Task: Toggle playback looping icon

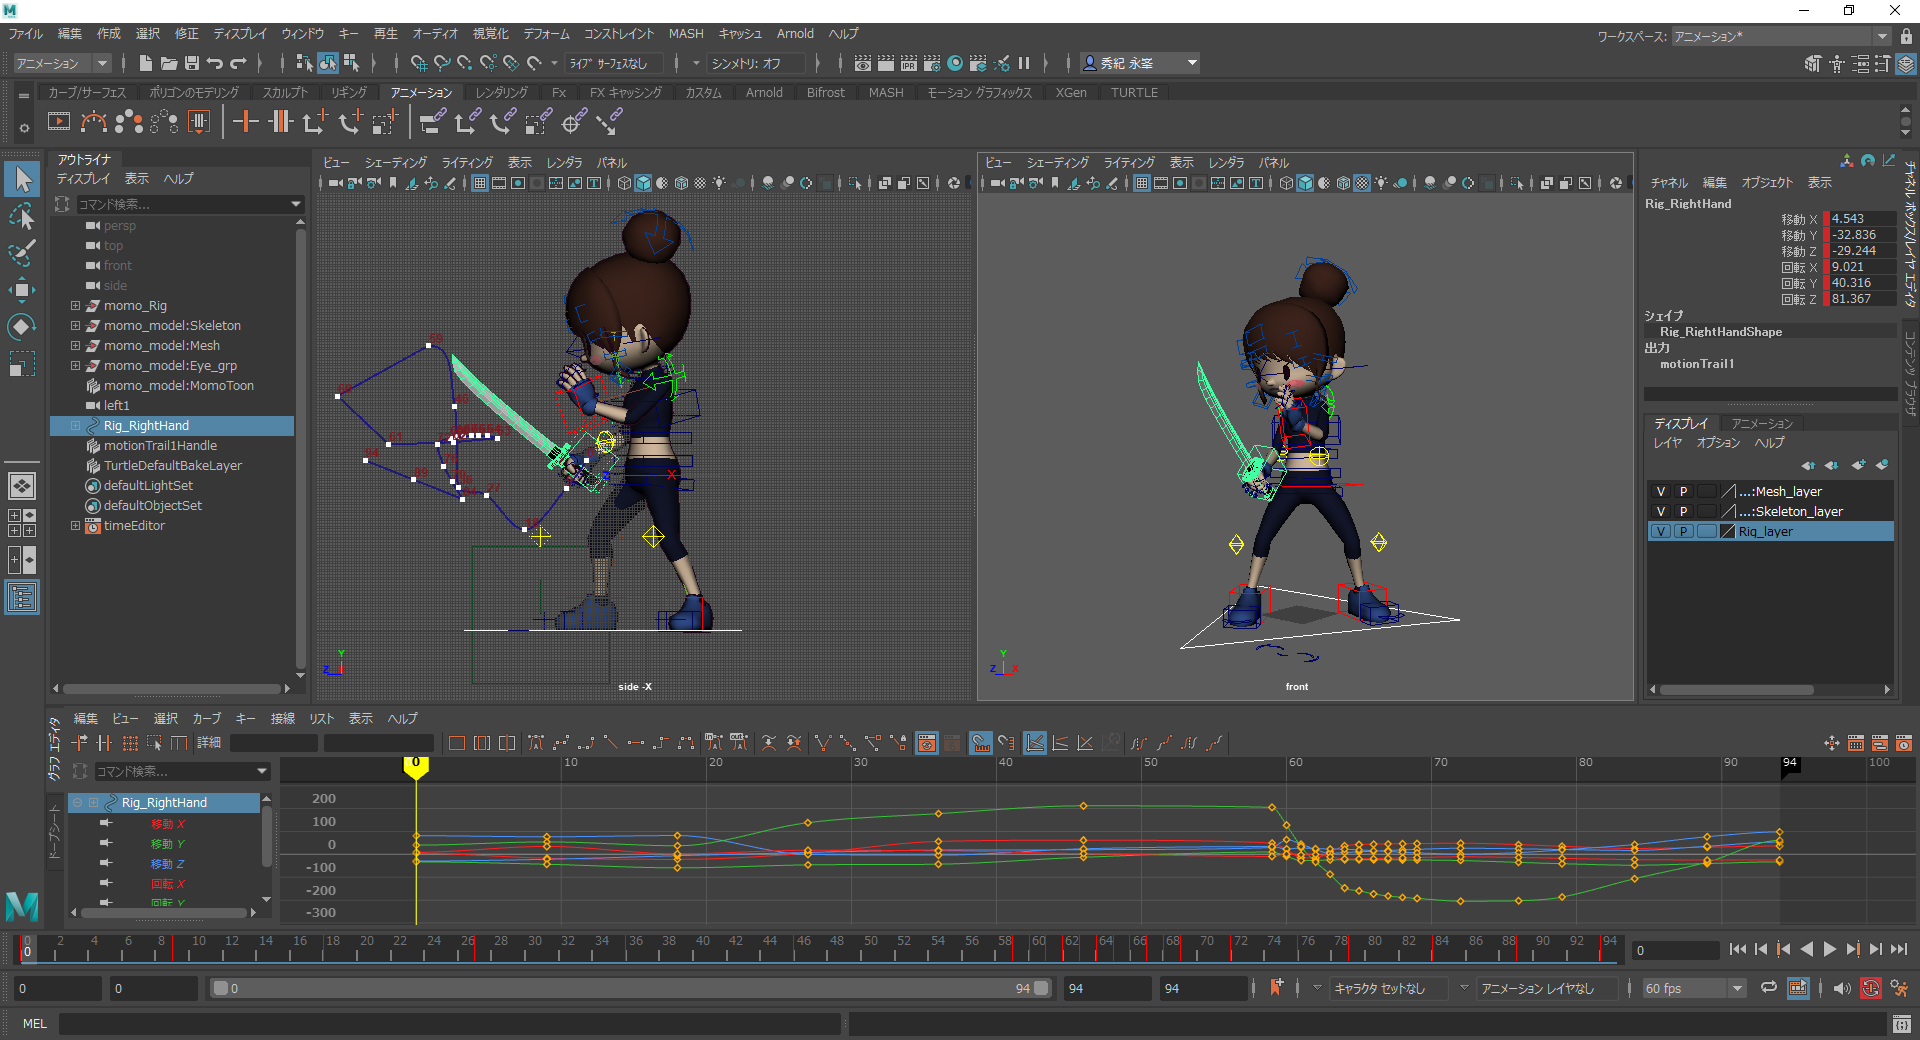Action: [x=1768, y=988]
